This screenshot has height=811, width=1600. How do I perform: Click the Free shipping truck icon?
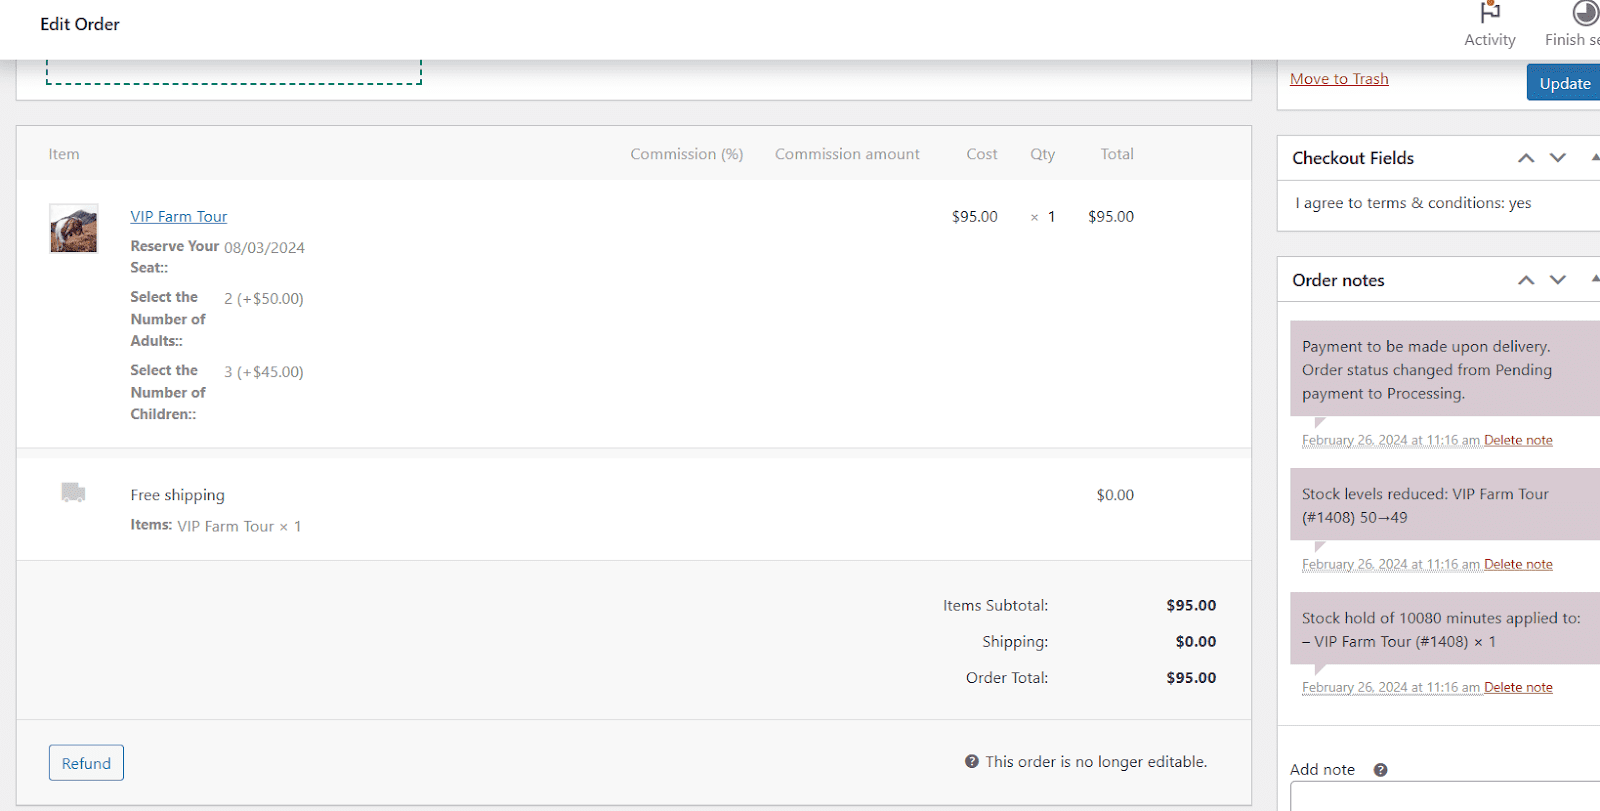click(73, 492)
